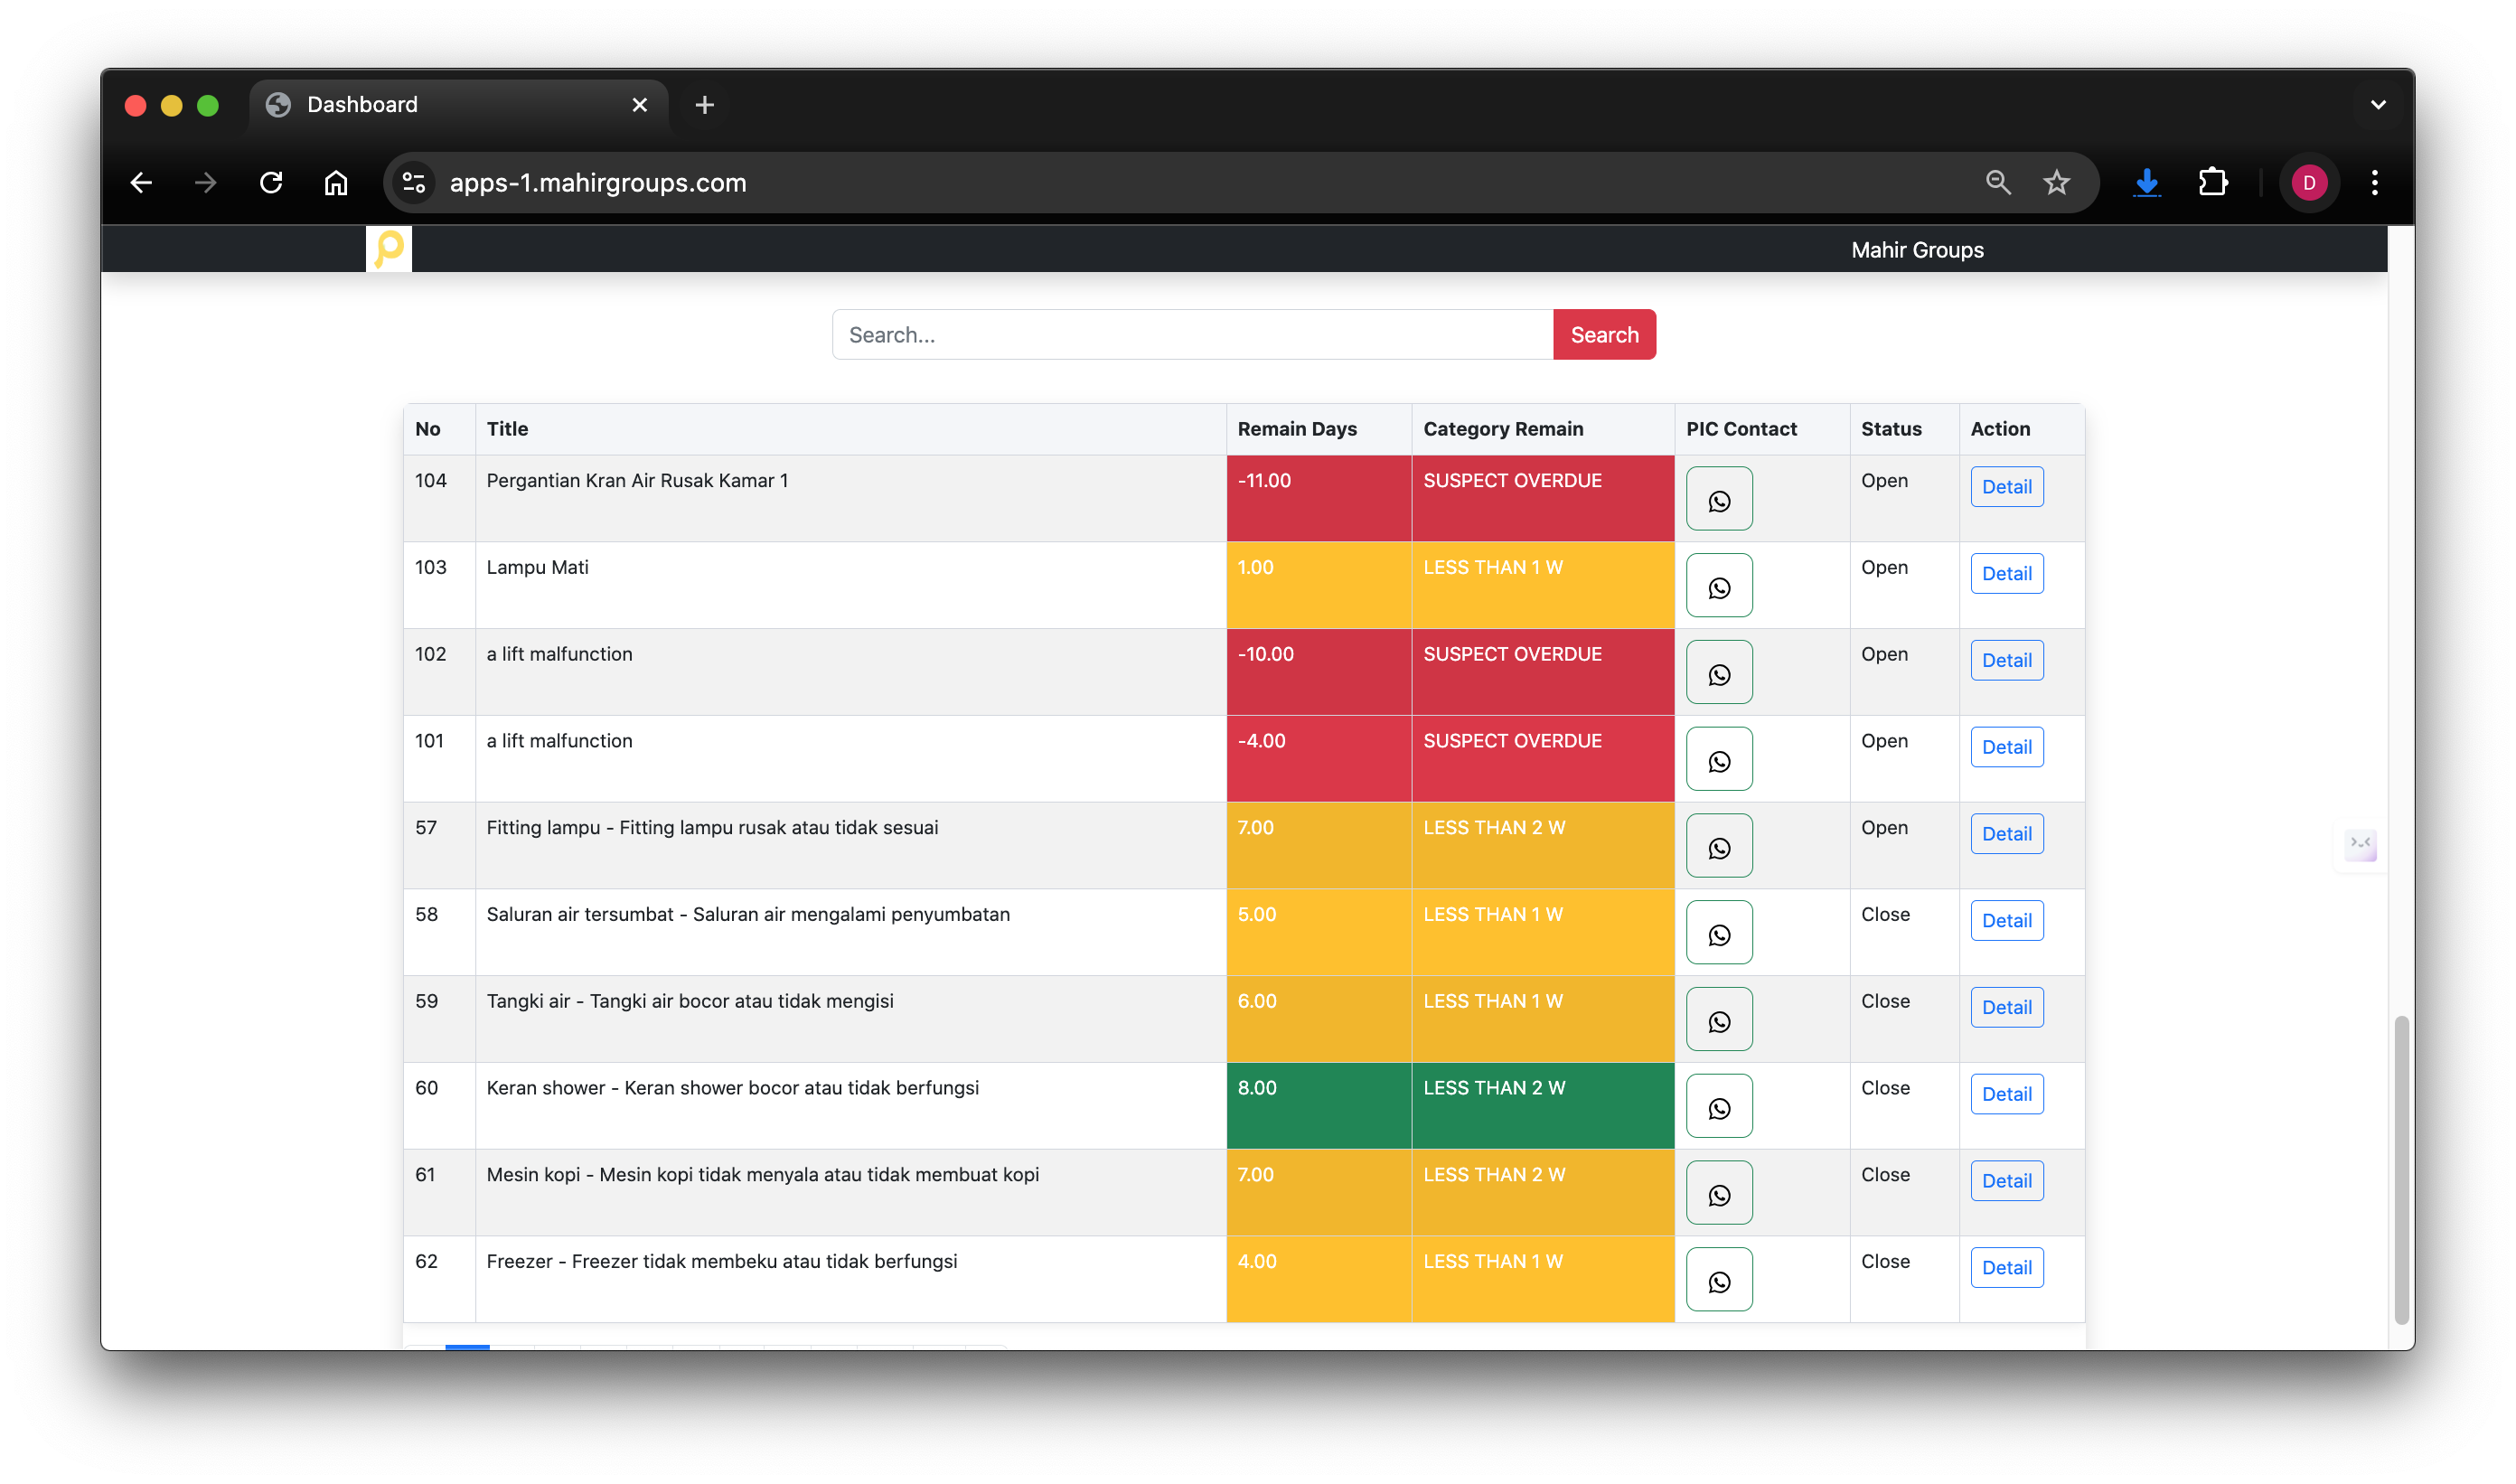Contact PIC via WhatsApp for ticket 60
Image resolution: width=2516 pixels, height=1484 pixels.
click(1718, 1106)
